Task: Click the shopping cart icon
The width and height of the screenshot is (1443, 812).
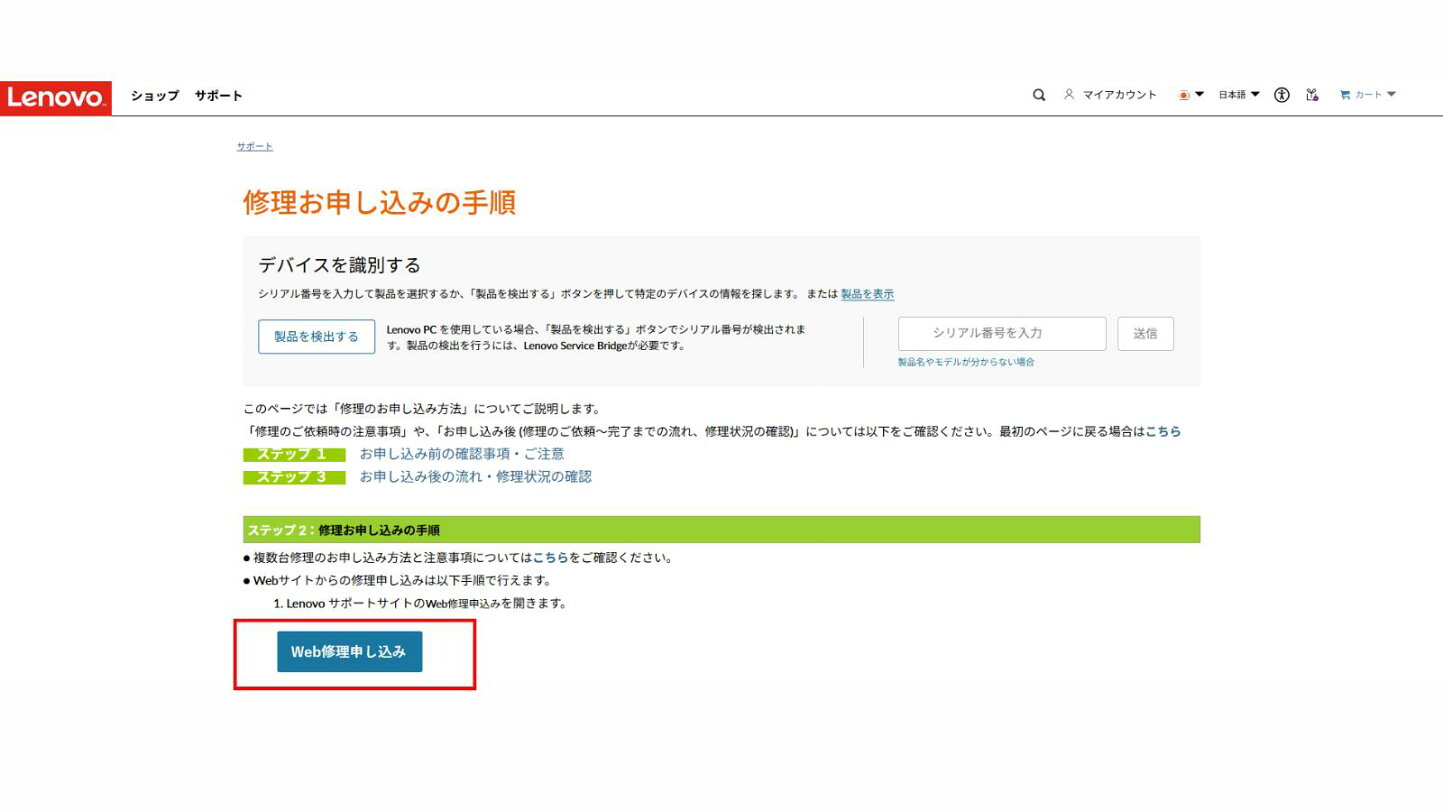Action: pos(1345,95)
